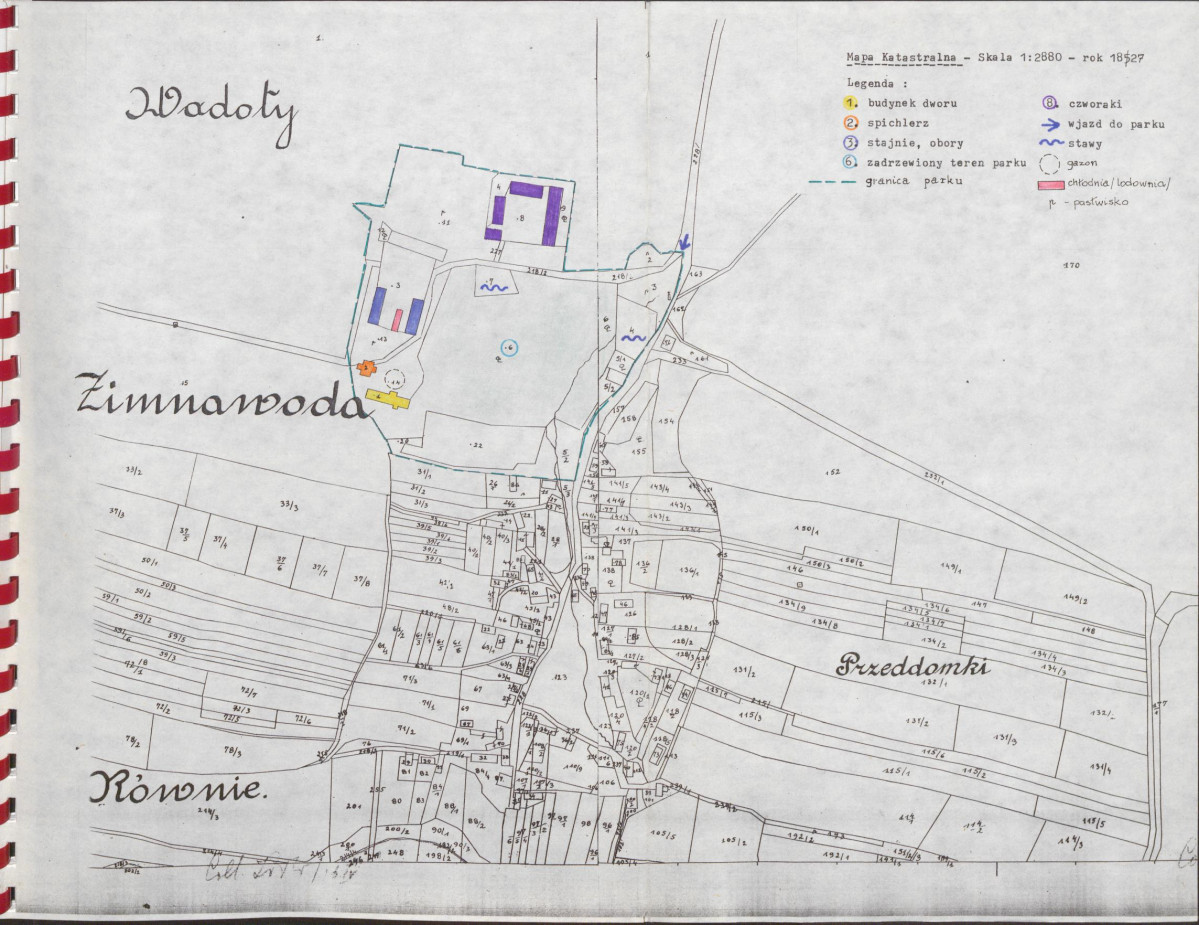The width and height of the screenshot is (1199, 925).
Task: Click parcel number '78/3'
Action: tap(232, 752)
